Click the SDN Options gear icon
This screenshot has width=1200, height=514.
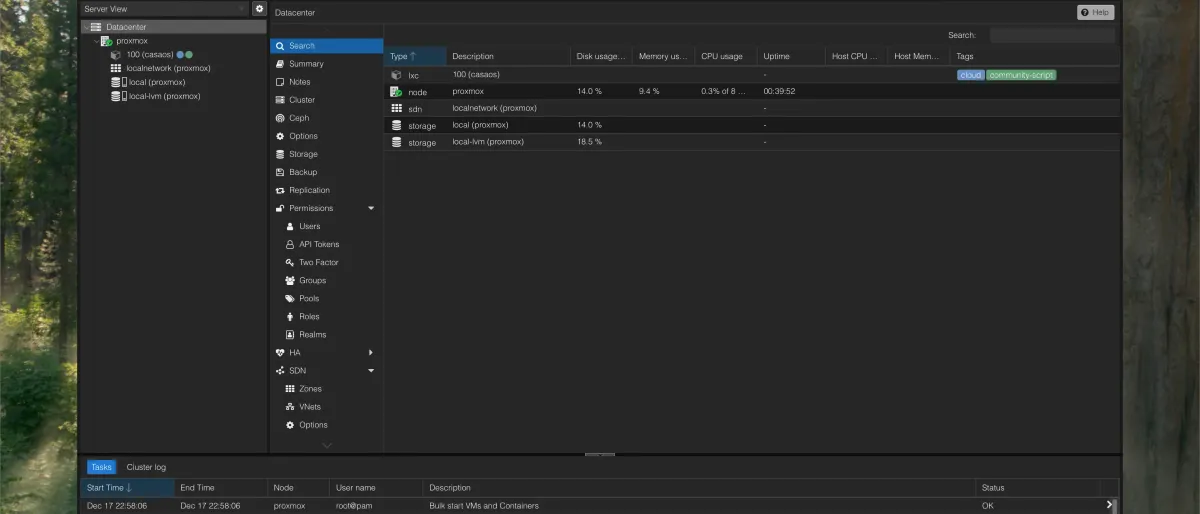[290, 425]
